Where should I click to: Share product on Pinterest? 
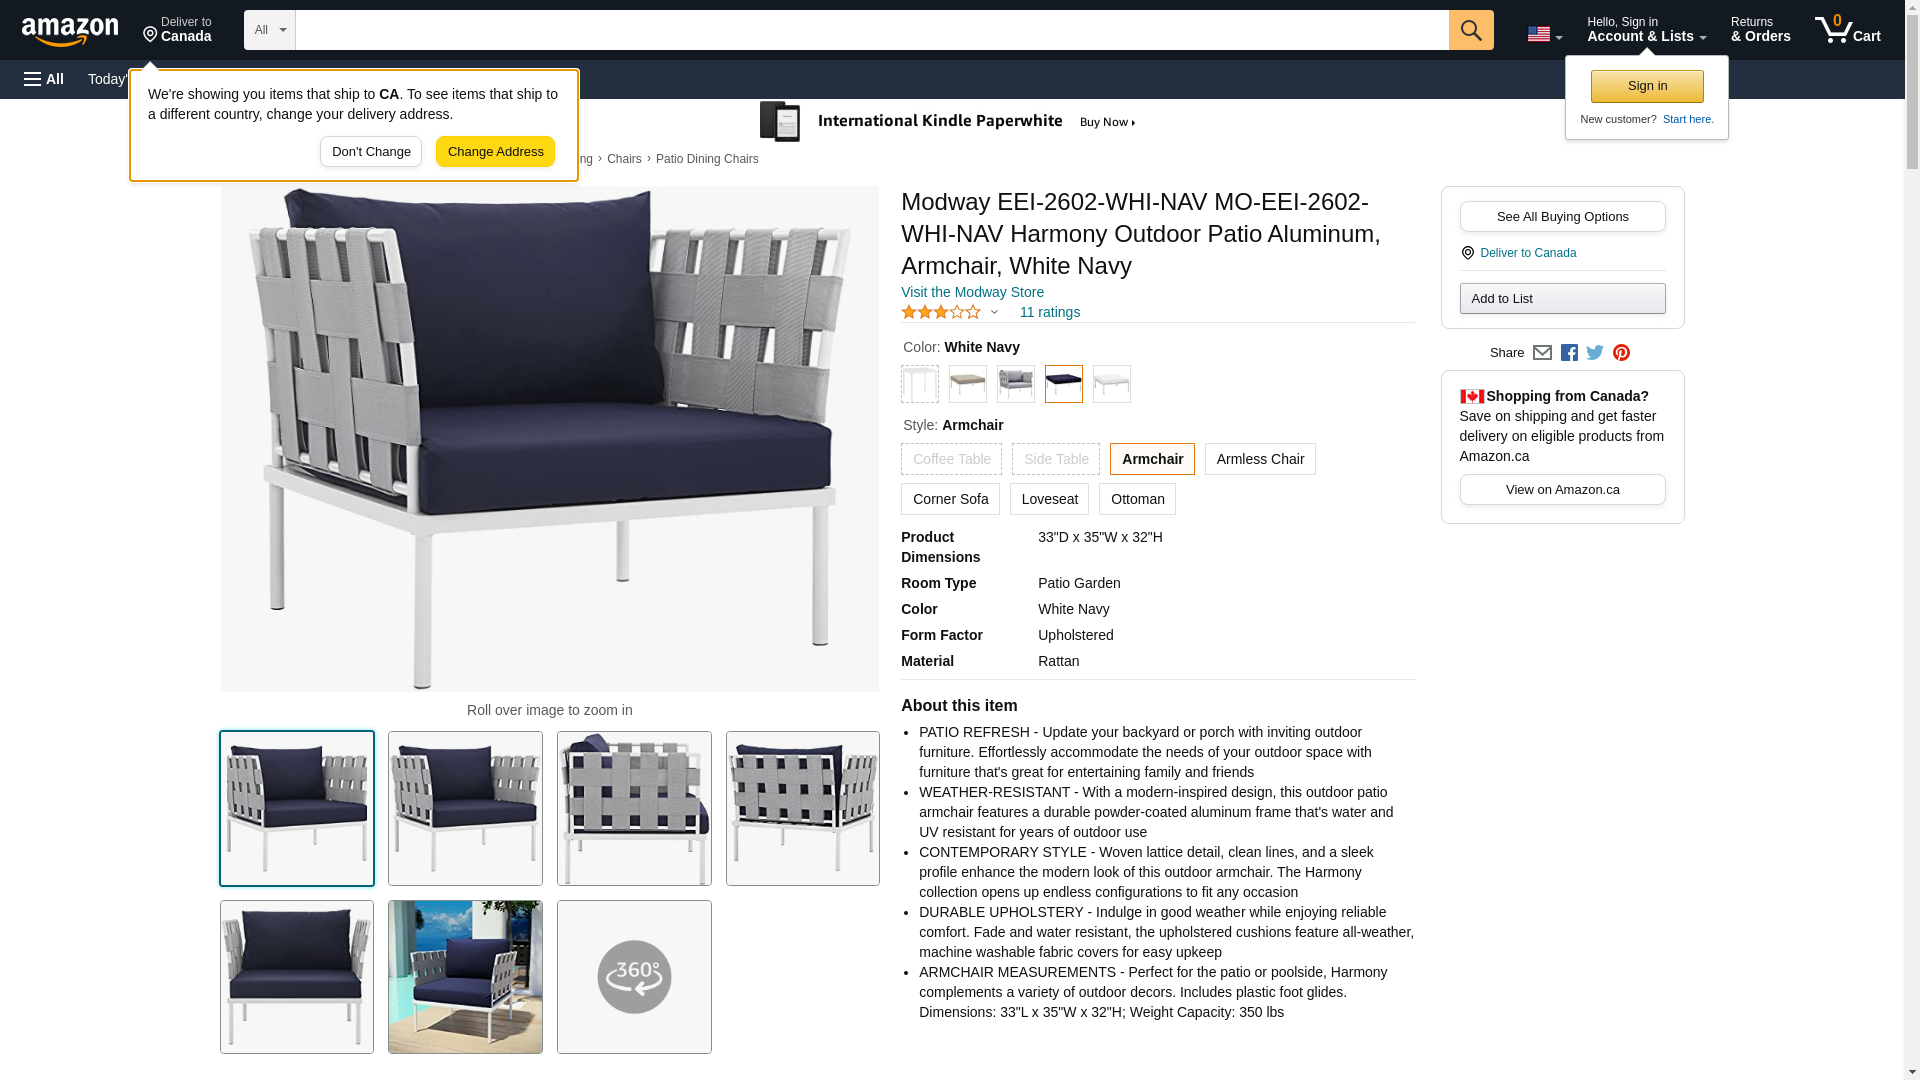click(1621, 353)
